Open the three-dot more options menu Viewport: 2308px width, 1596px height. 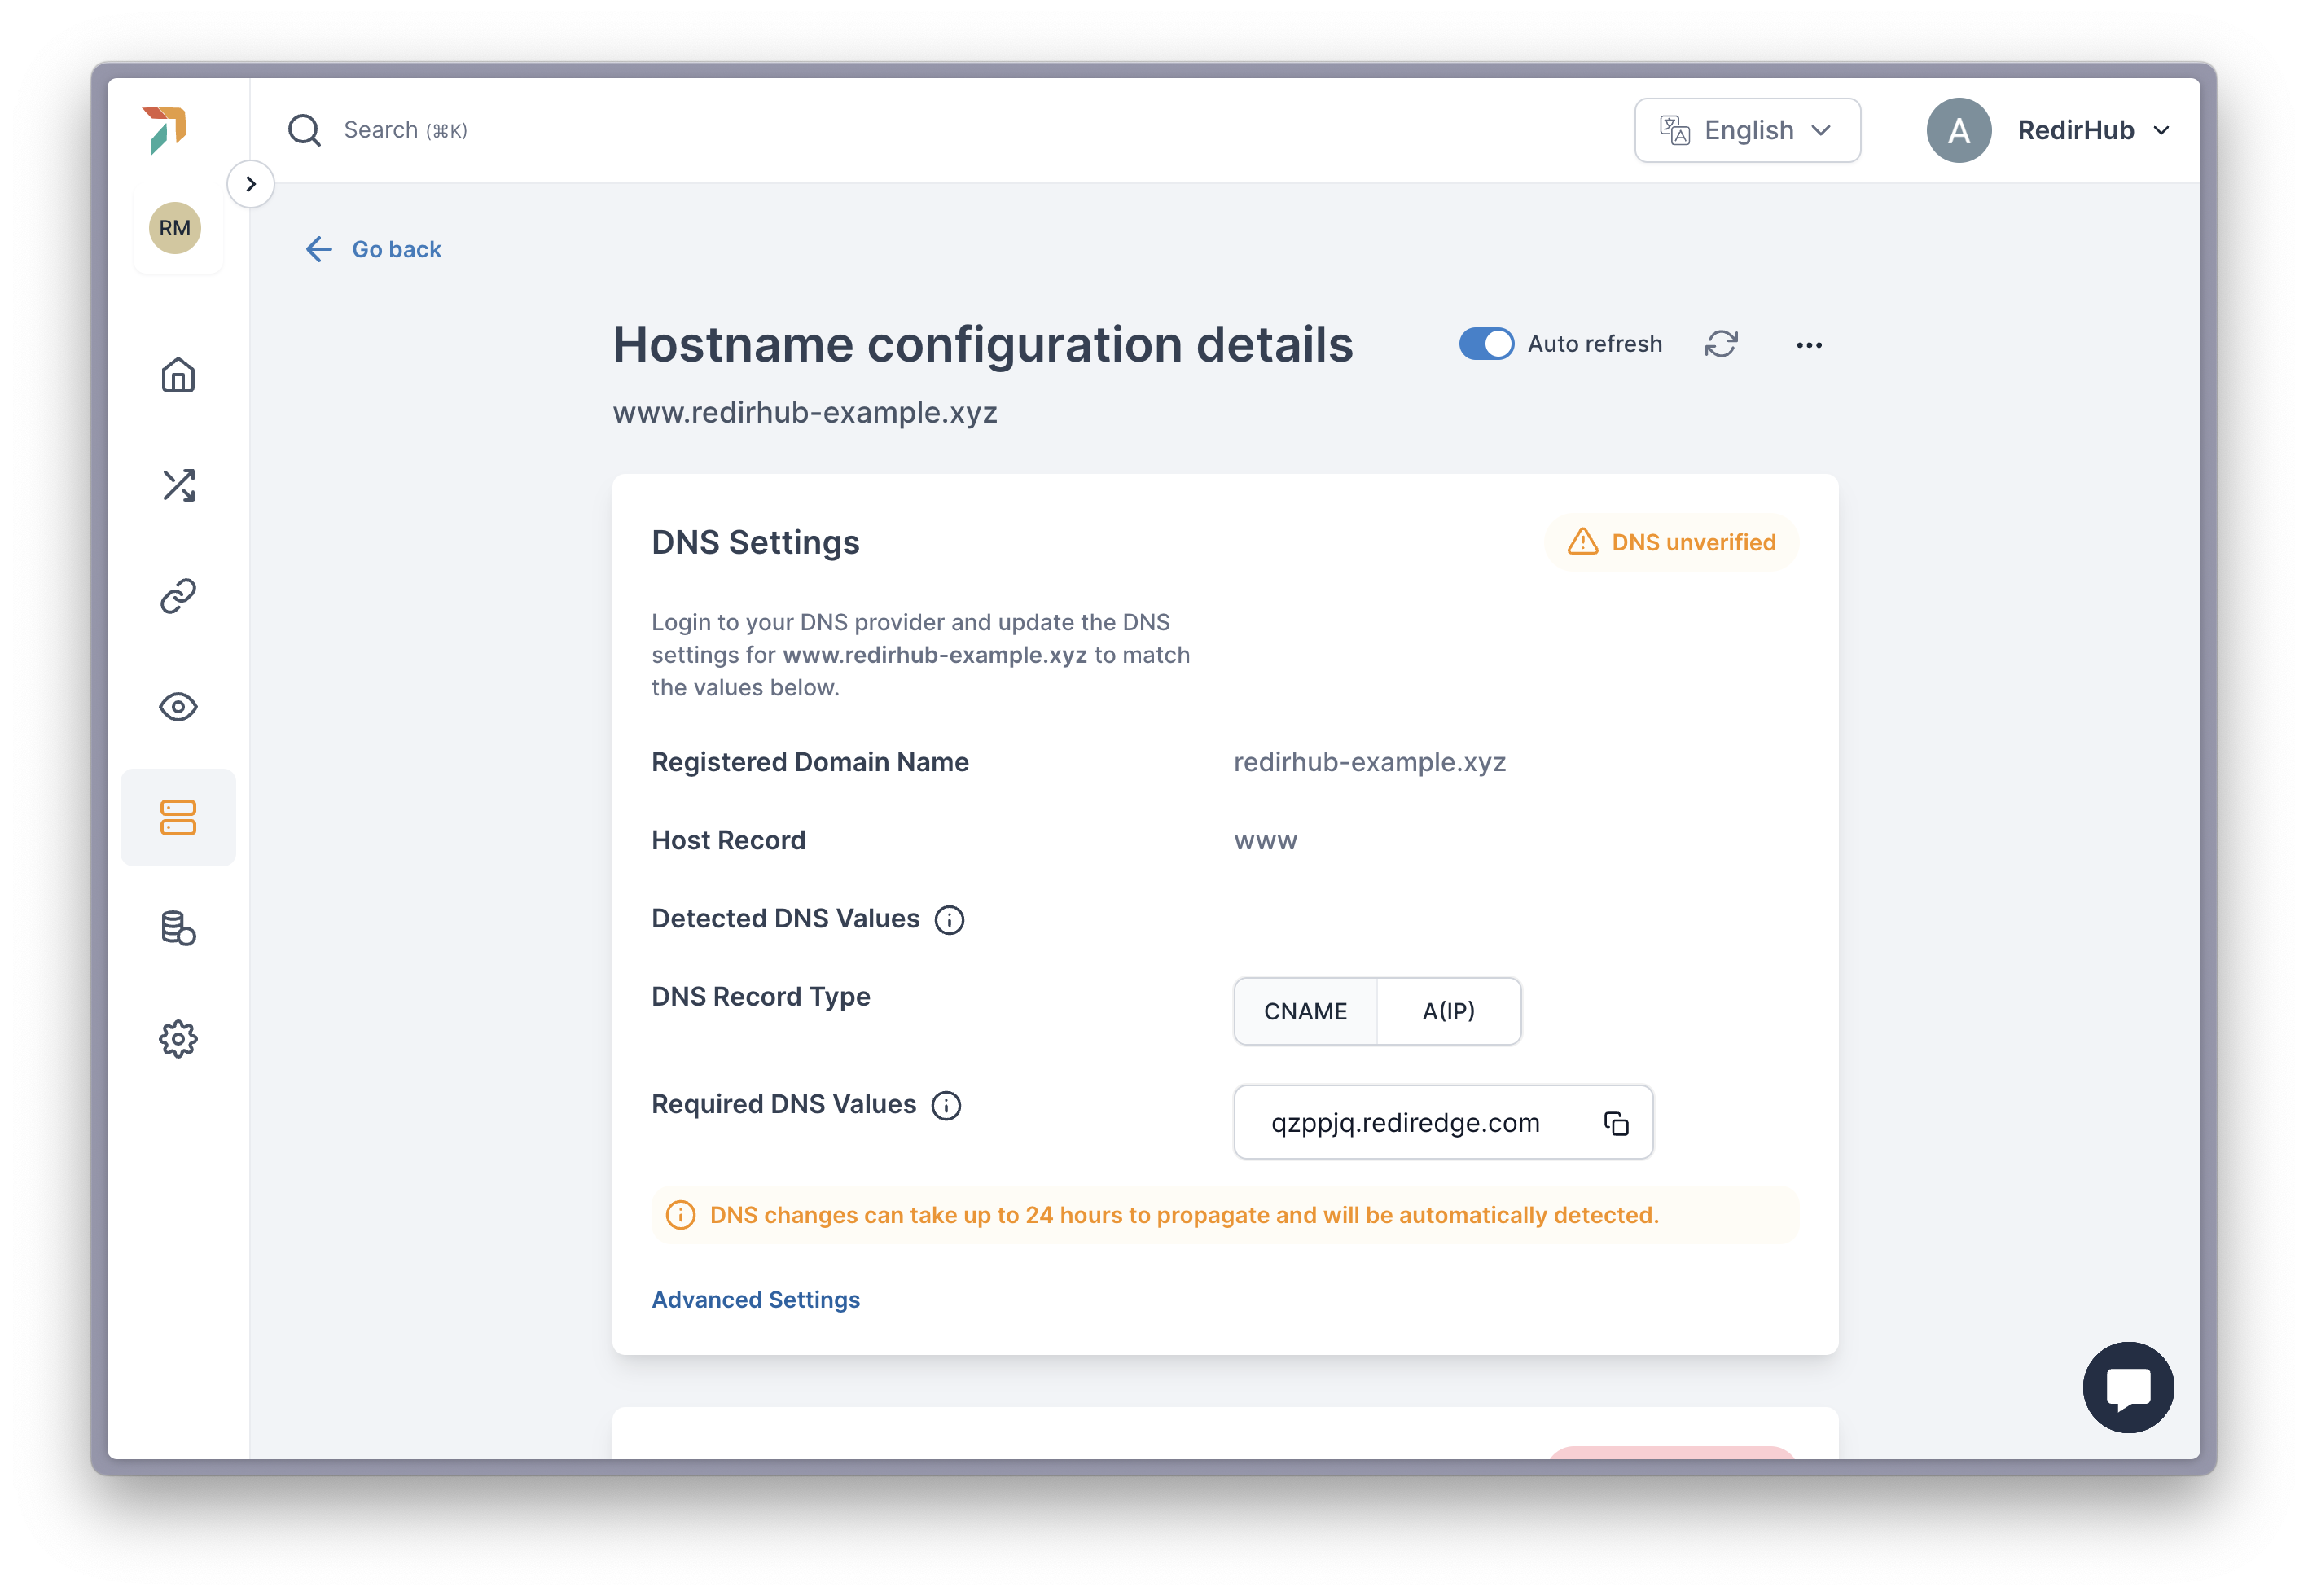pos(1809,345)
